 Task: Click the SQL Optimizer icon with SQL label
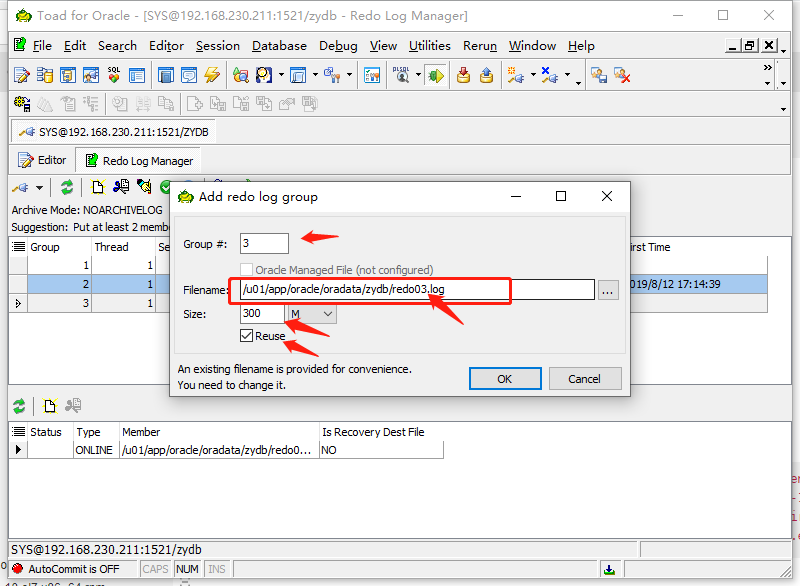(x=113, y=75)
